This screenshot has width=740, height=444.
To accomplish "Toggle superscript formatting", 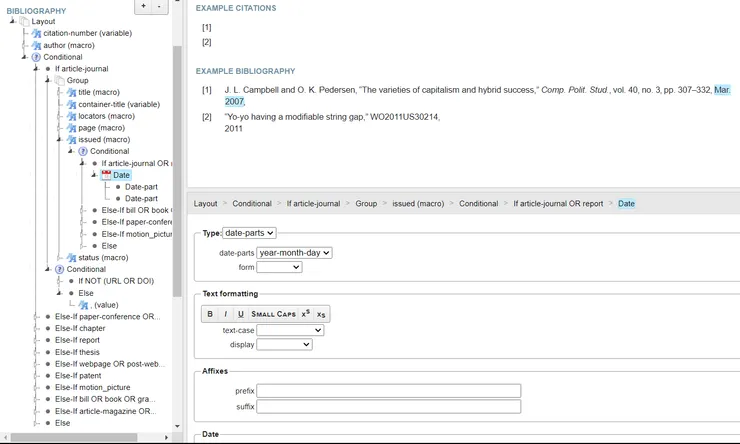I will click(306, 314).
